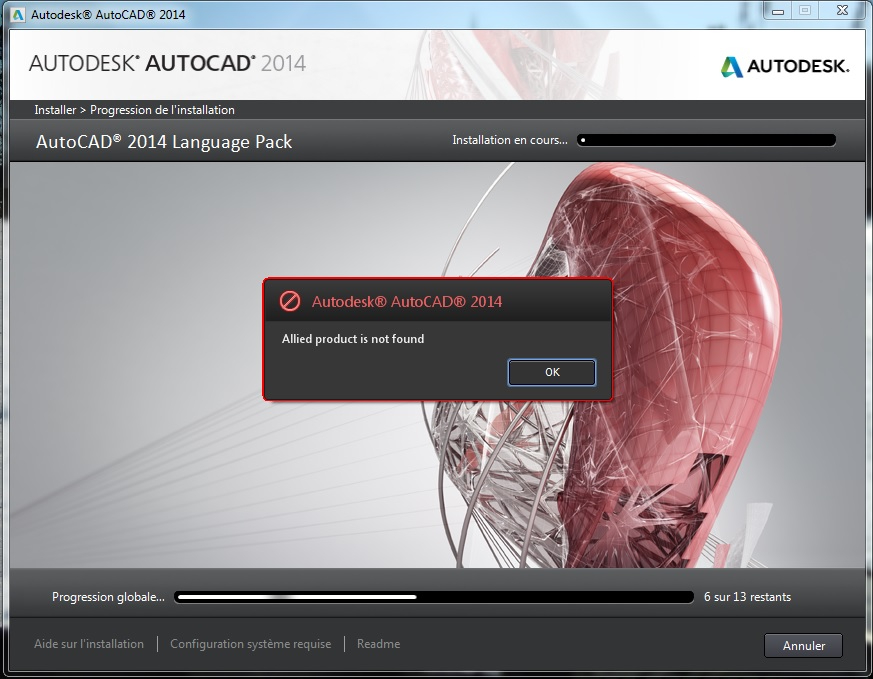Dismiss the error with the OK button
Viewport: 873px width, 679px height.
coord(551,372)
